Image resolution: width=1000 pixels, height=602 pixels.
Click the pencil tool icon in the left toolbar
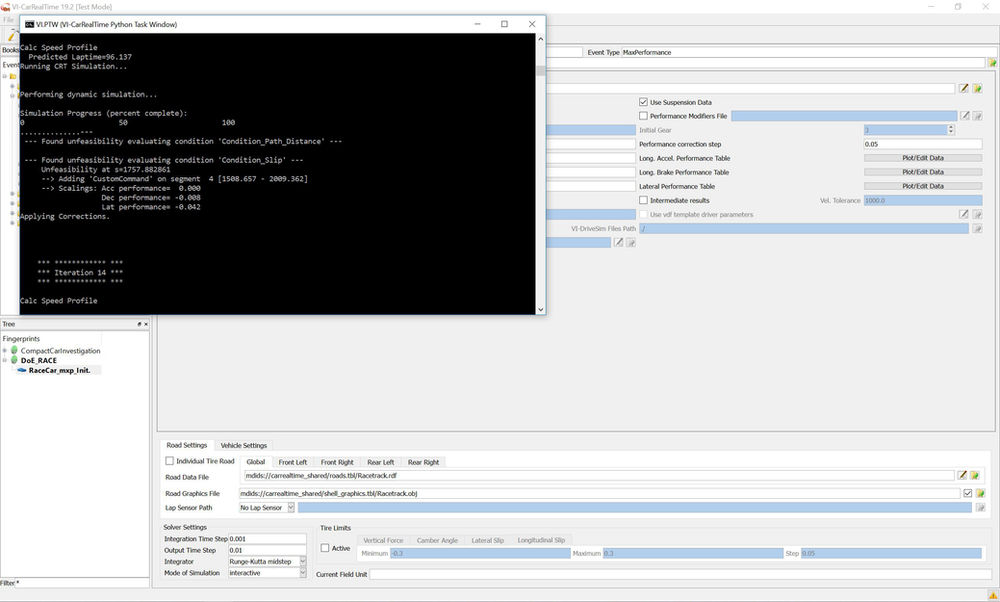(x=12, y=38)
